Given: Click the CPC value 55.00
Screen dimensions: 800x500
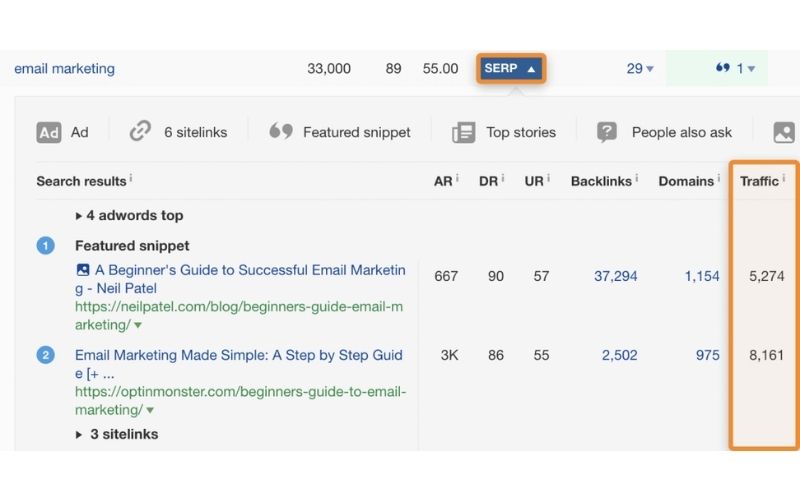Looking at the screenshot, I should pyautogui.click(x=440, y=68).
